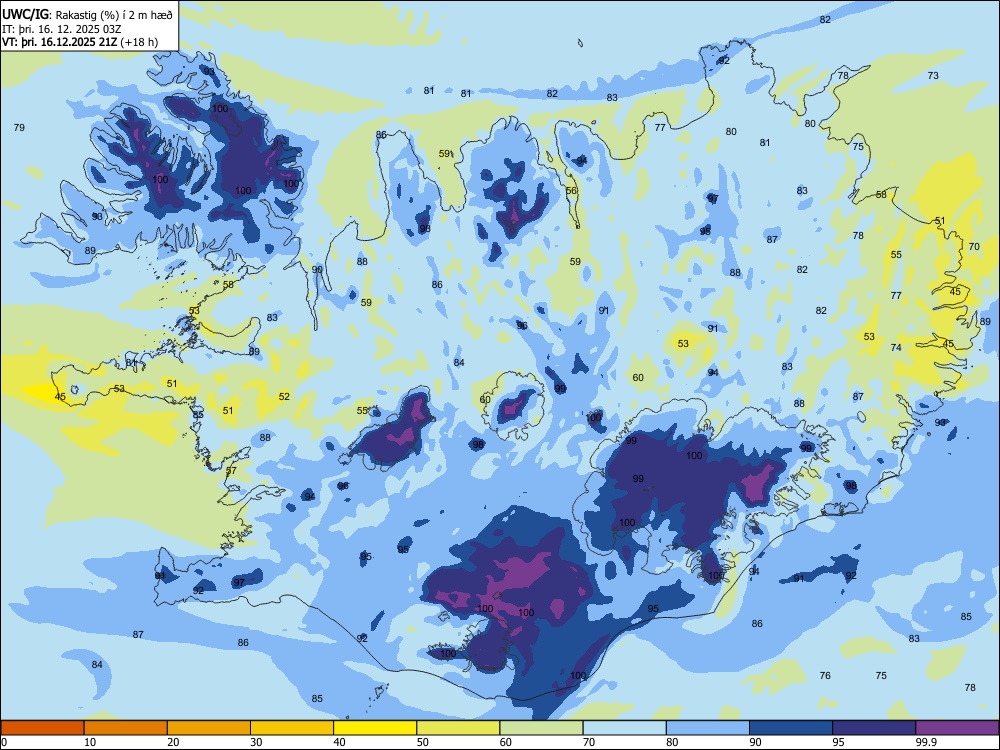Click the '0' legend tick label
This screenshot has height=750, width=1000.
point(4,742)
